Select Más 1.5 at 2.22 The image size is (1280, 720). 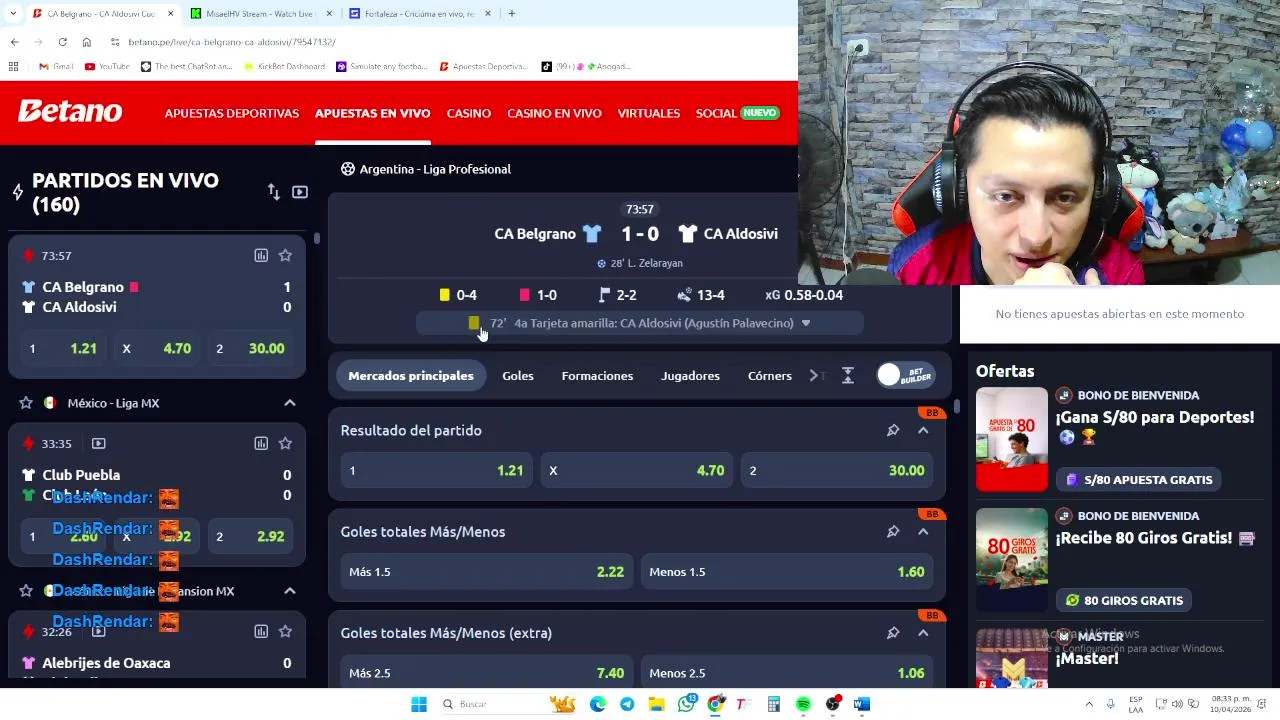tap(486, 572)
